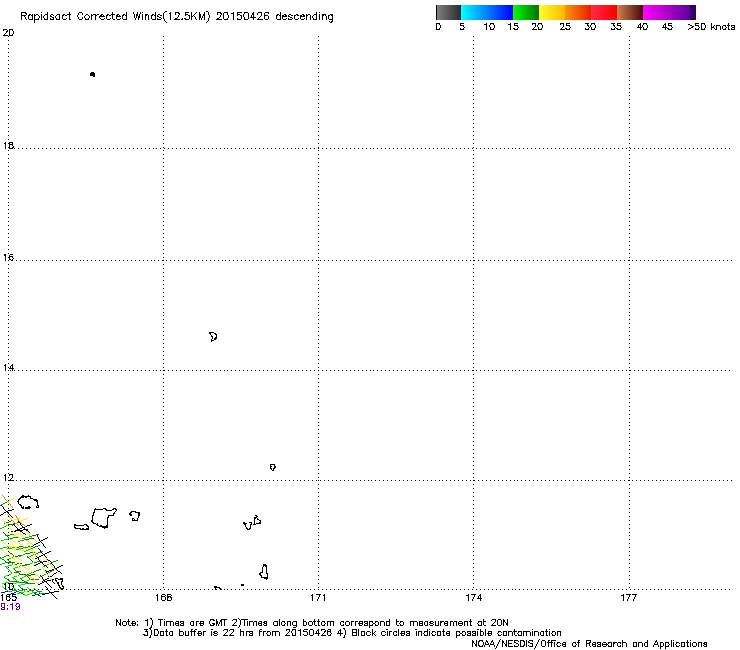Viewport: 740px width, 650px height.
Task: Click the red 30-35 knots color segment
Action: pos(604,12)
